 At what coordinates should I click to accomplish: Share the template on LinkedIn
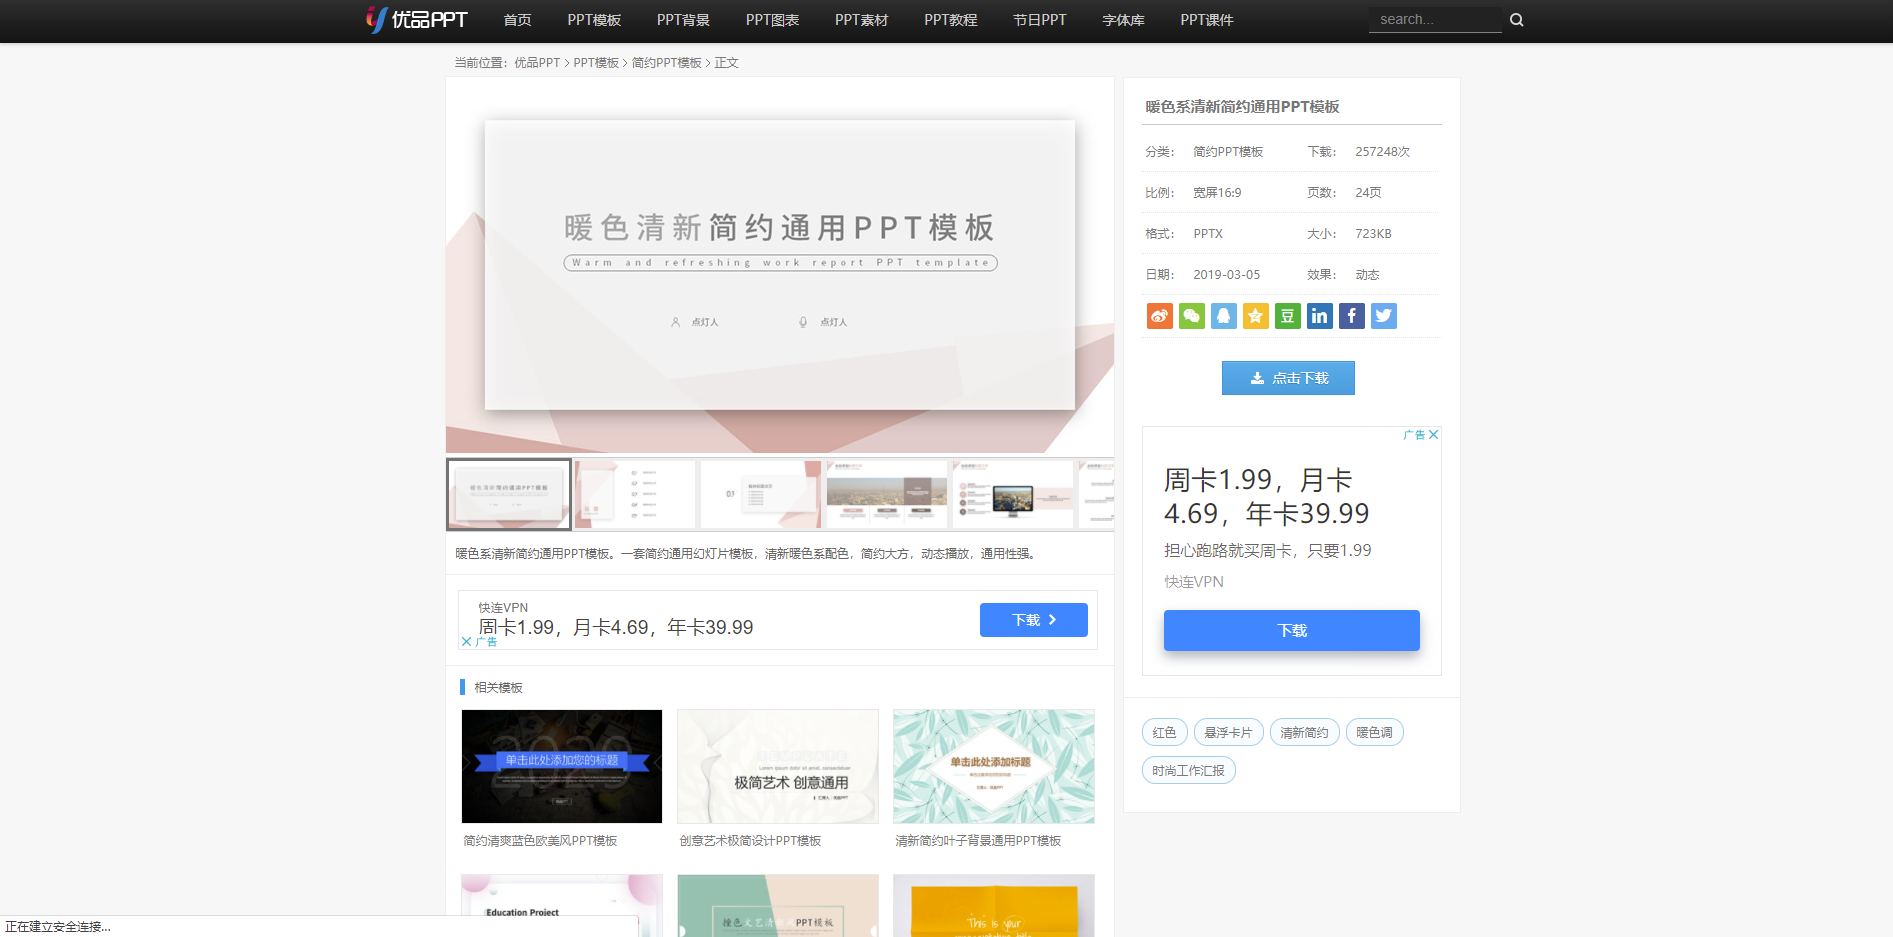click(1319, 315)
